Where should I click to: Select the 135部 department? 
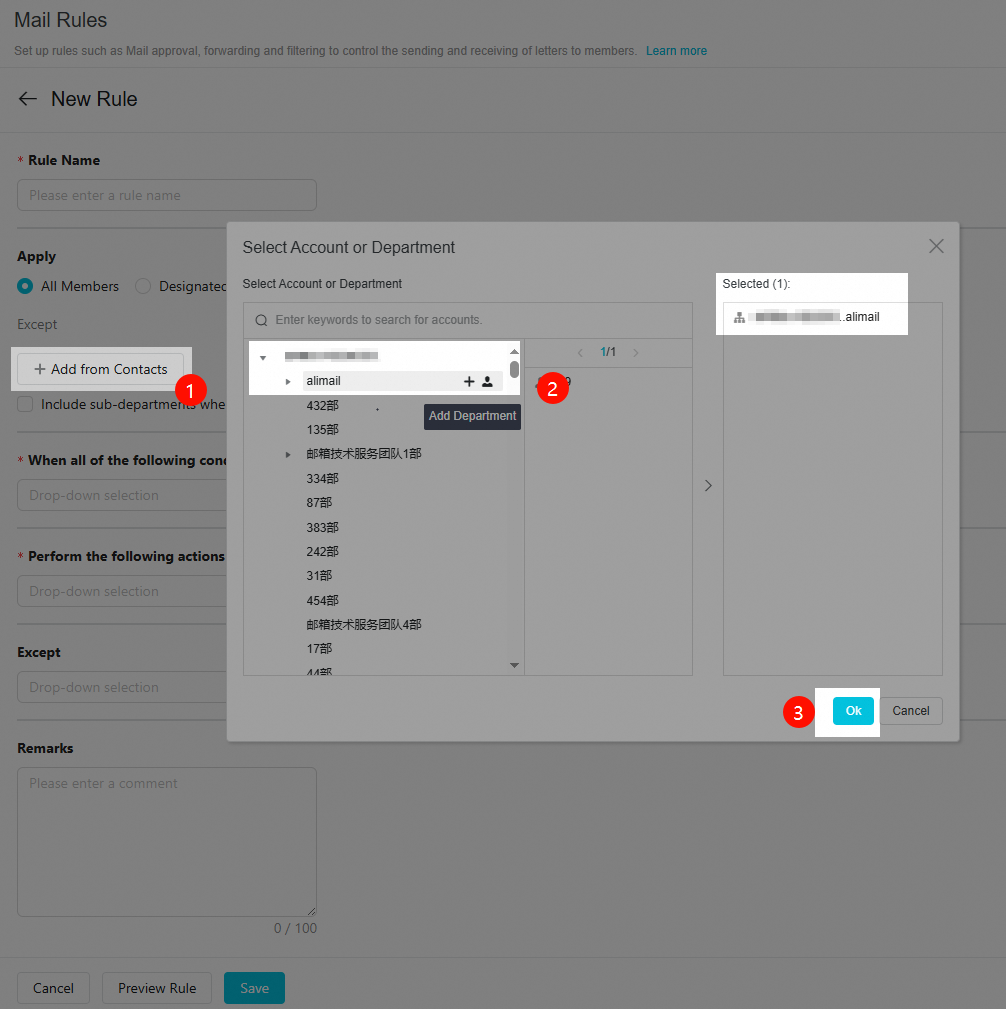[322, 430]
